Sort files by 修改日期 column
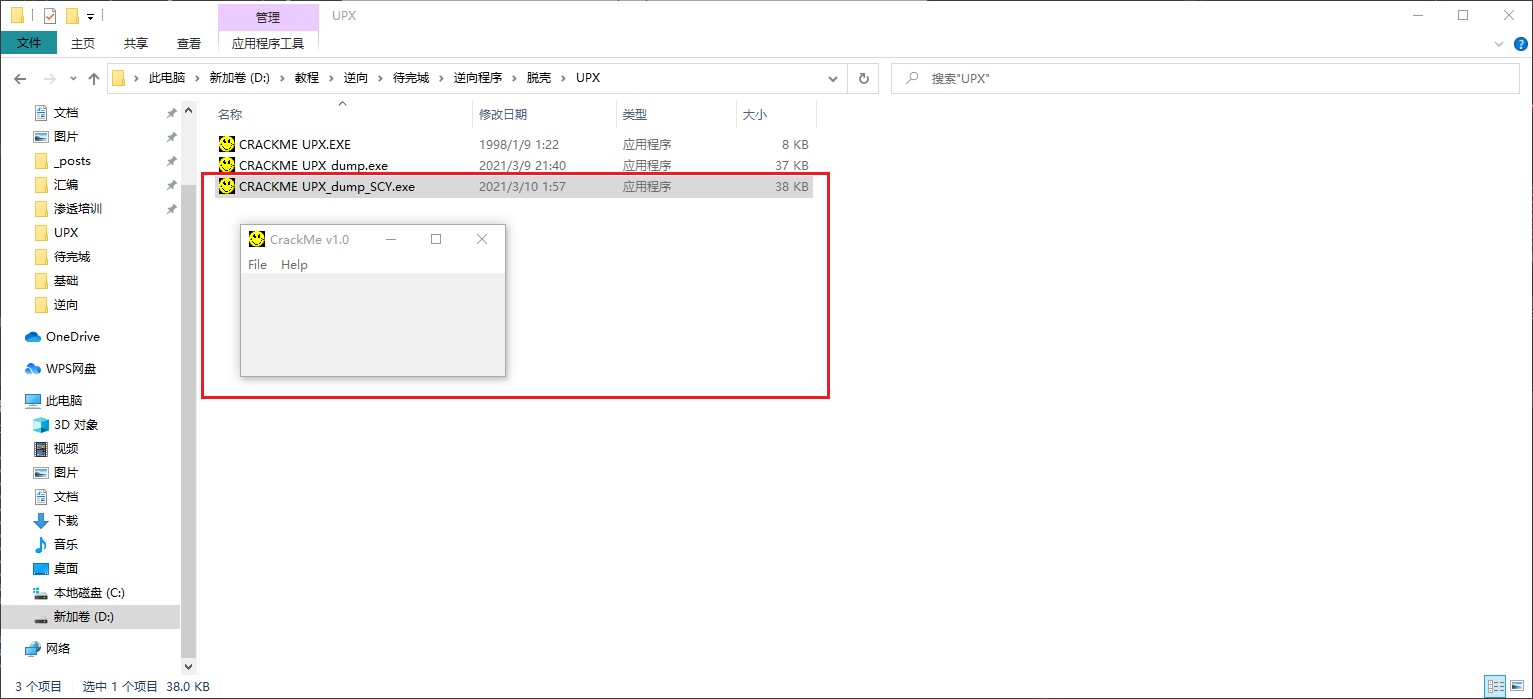This screenshot has height=699, width=1533. pos(503,115)
